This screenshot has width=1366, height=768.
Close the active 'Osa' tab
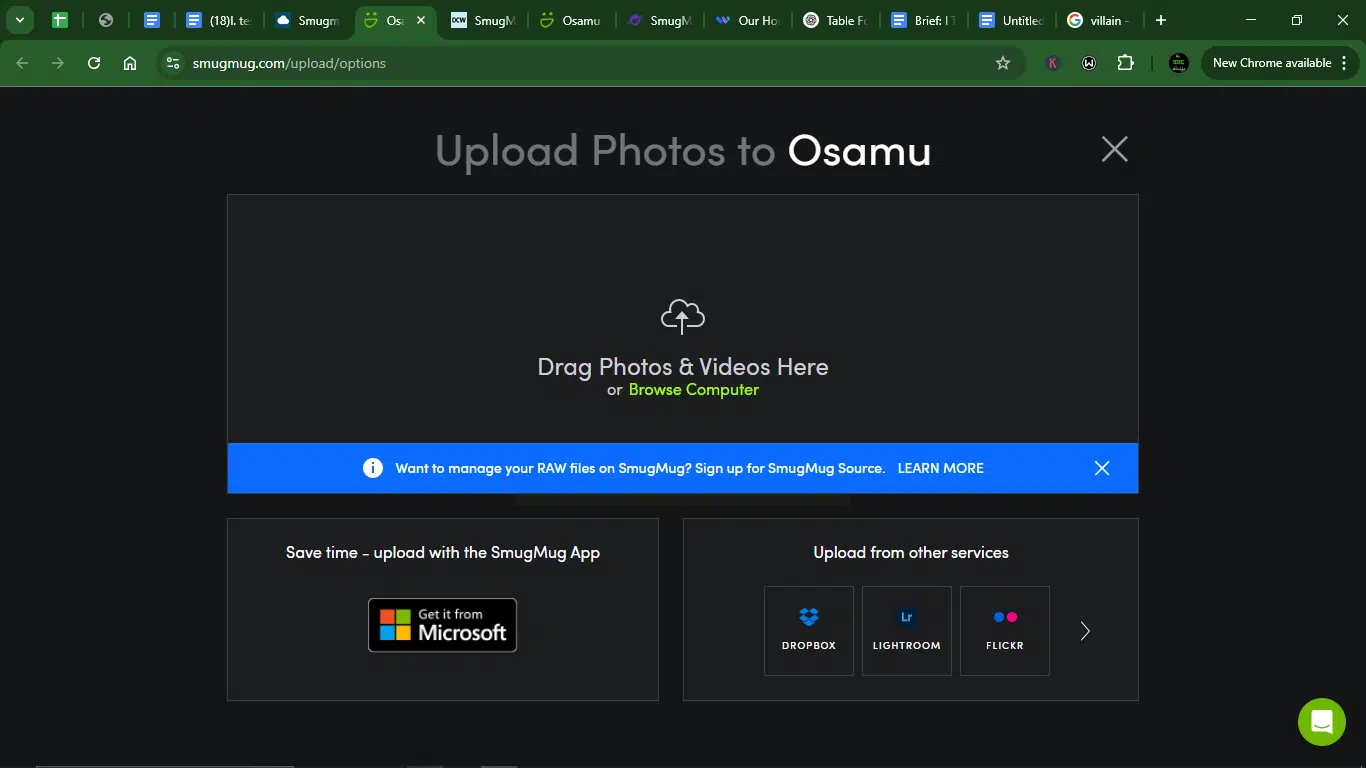421,20
